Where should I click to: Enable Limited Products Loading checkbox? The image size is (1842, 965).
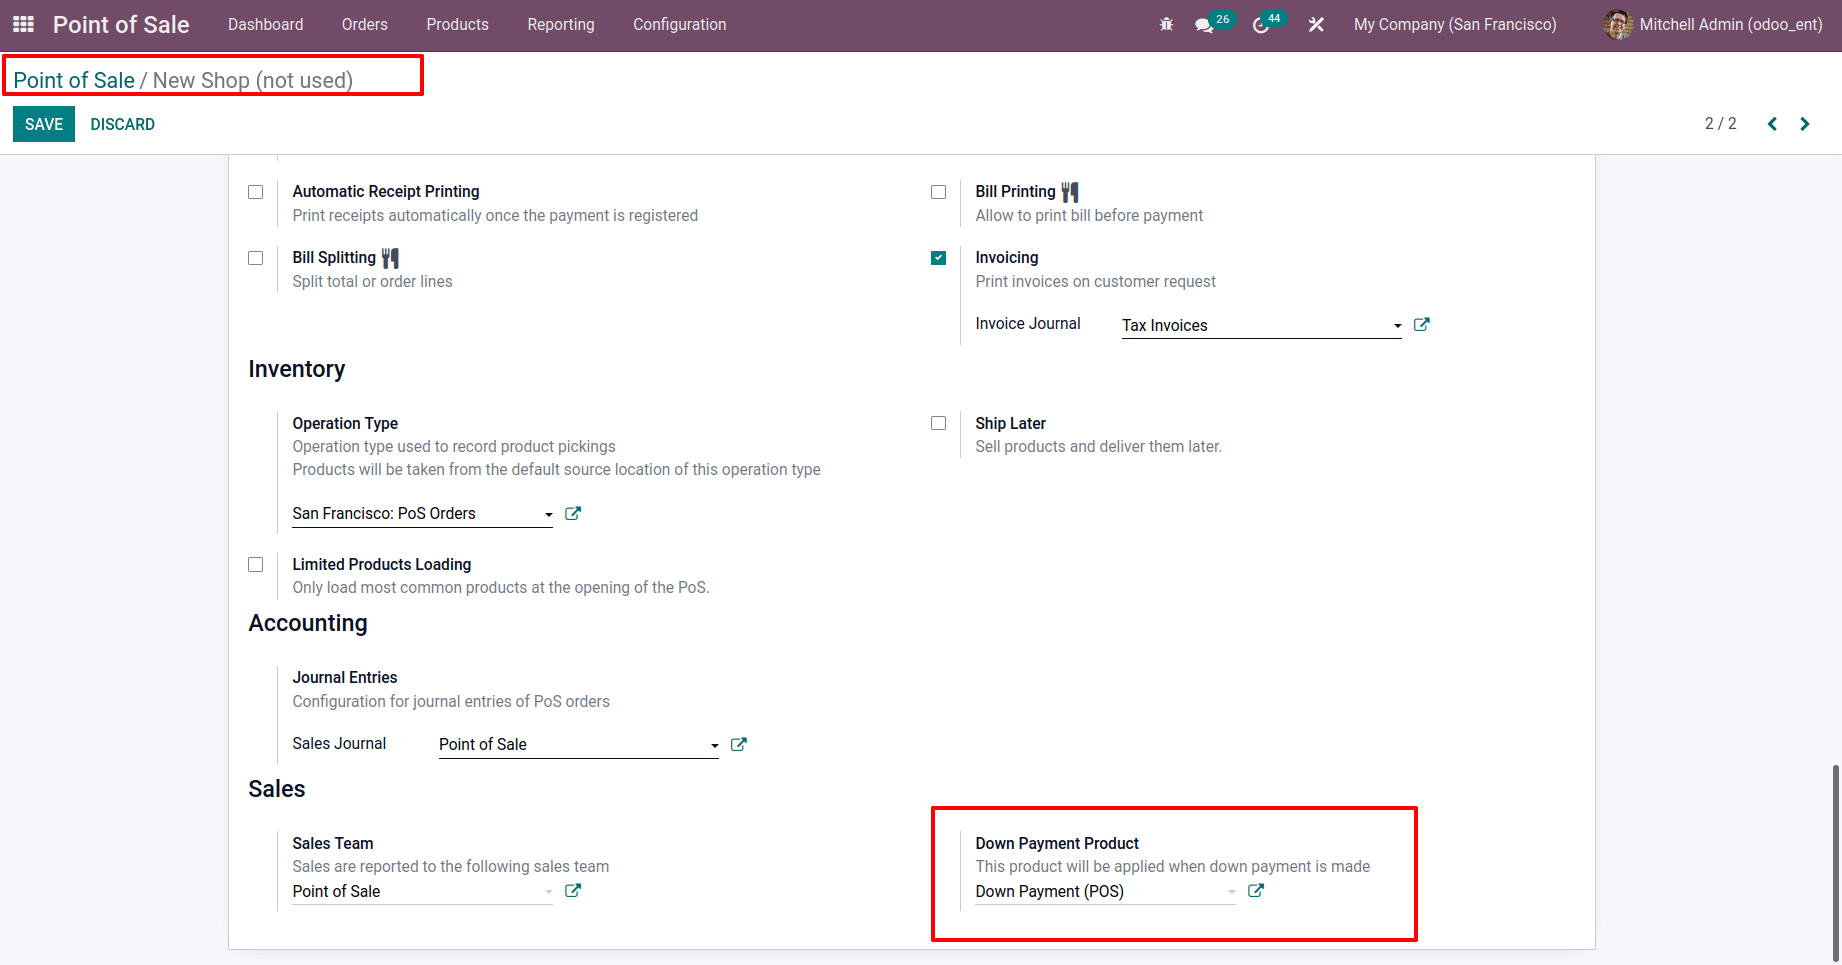pos(256,565)
